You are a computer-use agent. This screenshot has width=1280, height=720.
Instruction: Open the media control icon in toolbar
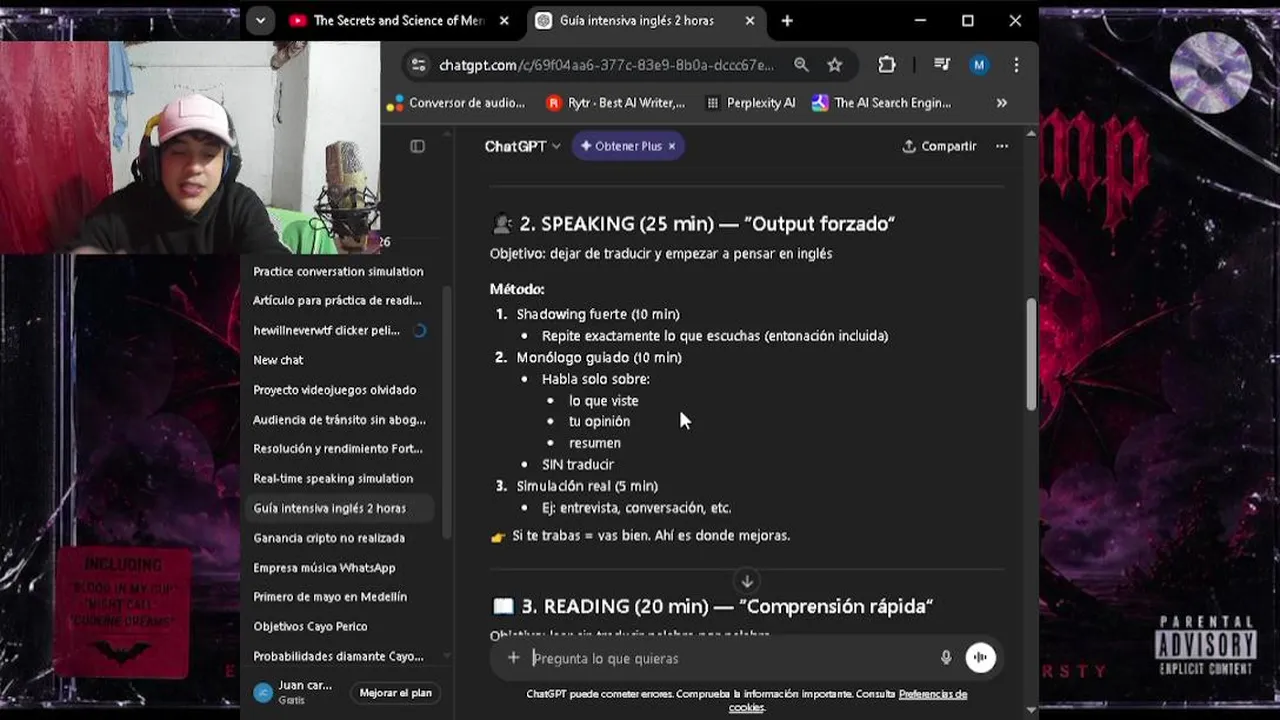[941, 65]
